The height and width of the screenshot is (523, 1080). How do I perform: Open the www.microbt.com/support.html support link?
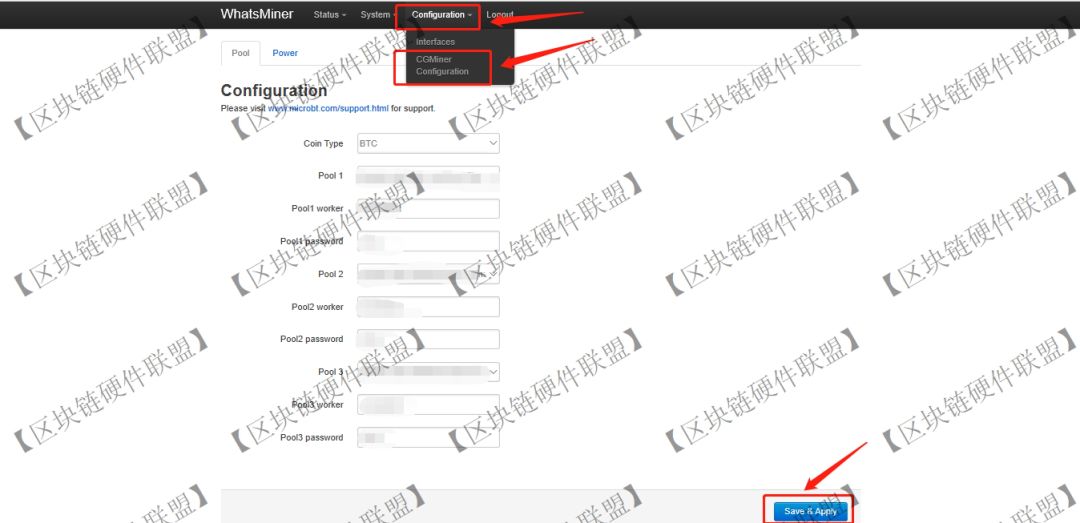tap(329, 108)
